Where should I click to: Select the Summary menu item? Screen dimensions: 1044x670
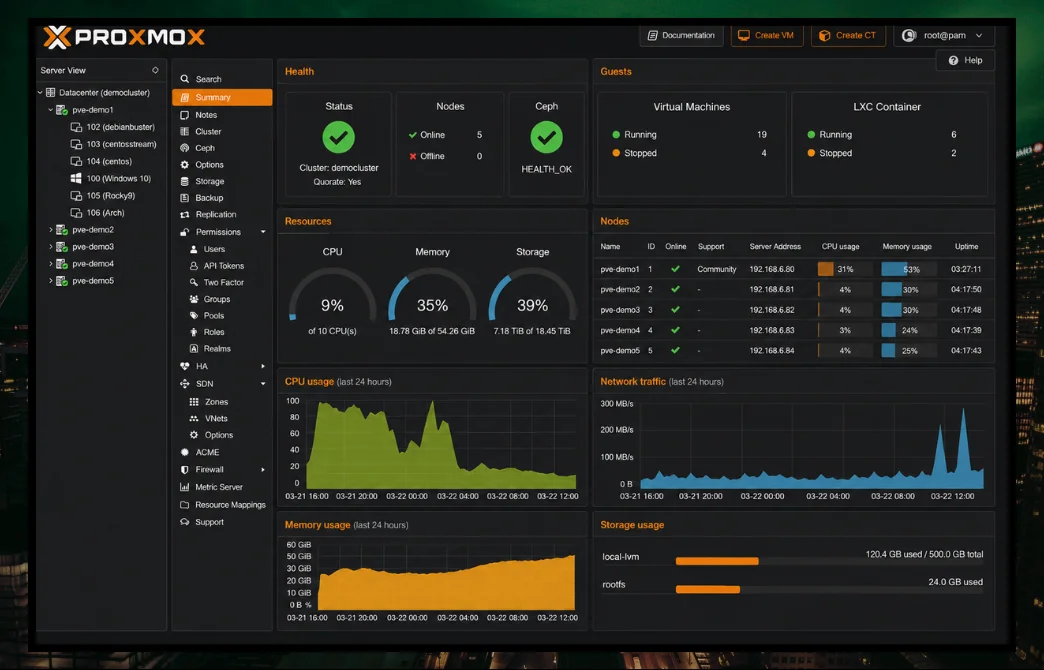pos(222,97)
